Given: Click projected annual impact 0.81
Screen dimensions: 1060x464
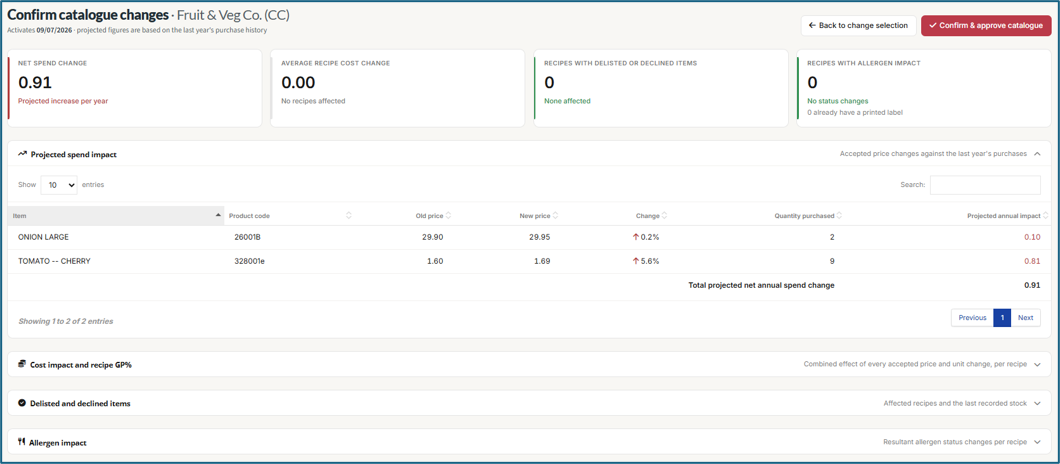Looking at the screenshot, I should click(x=1032, y=261).
